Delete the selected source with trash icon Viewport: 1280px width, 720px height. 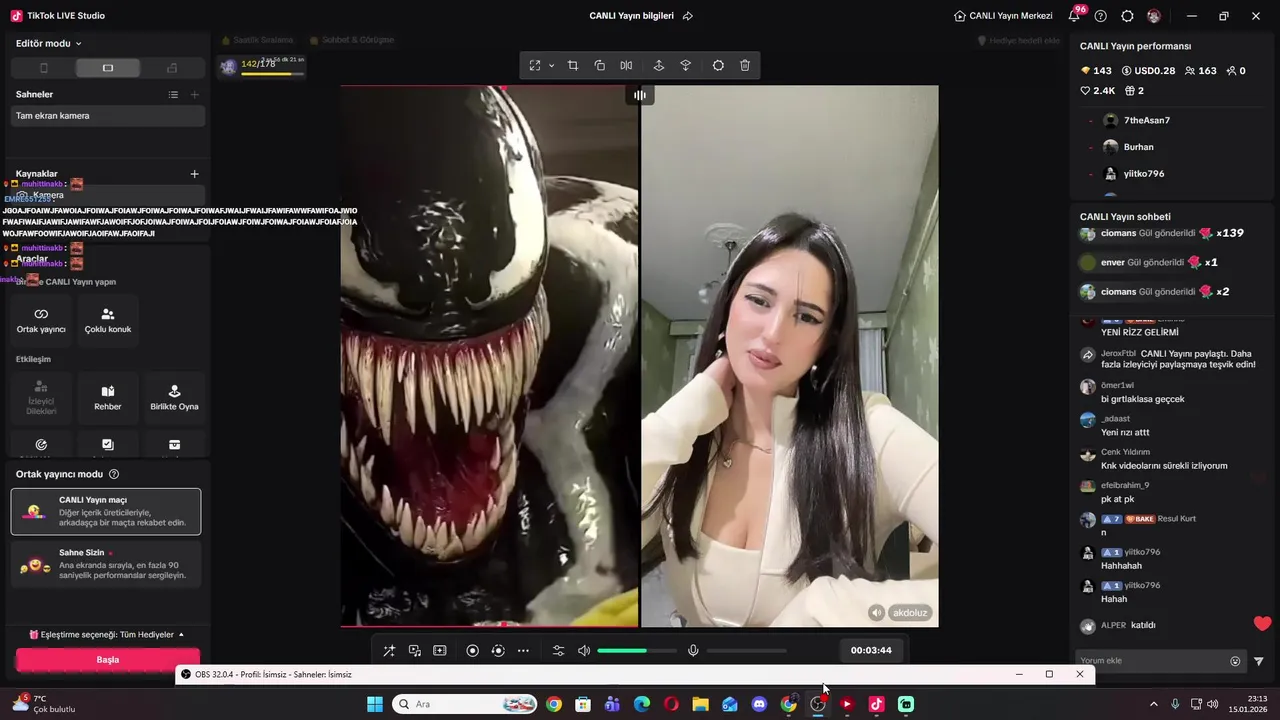(745, 65)
